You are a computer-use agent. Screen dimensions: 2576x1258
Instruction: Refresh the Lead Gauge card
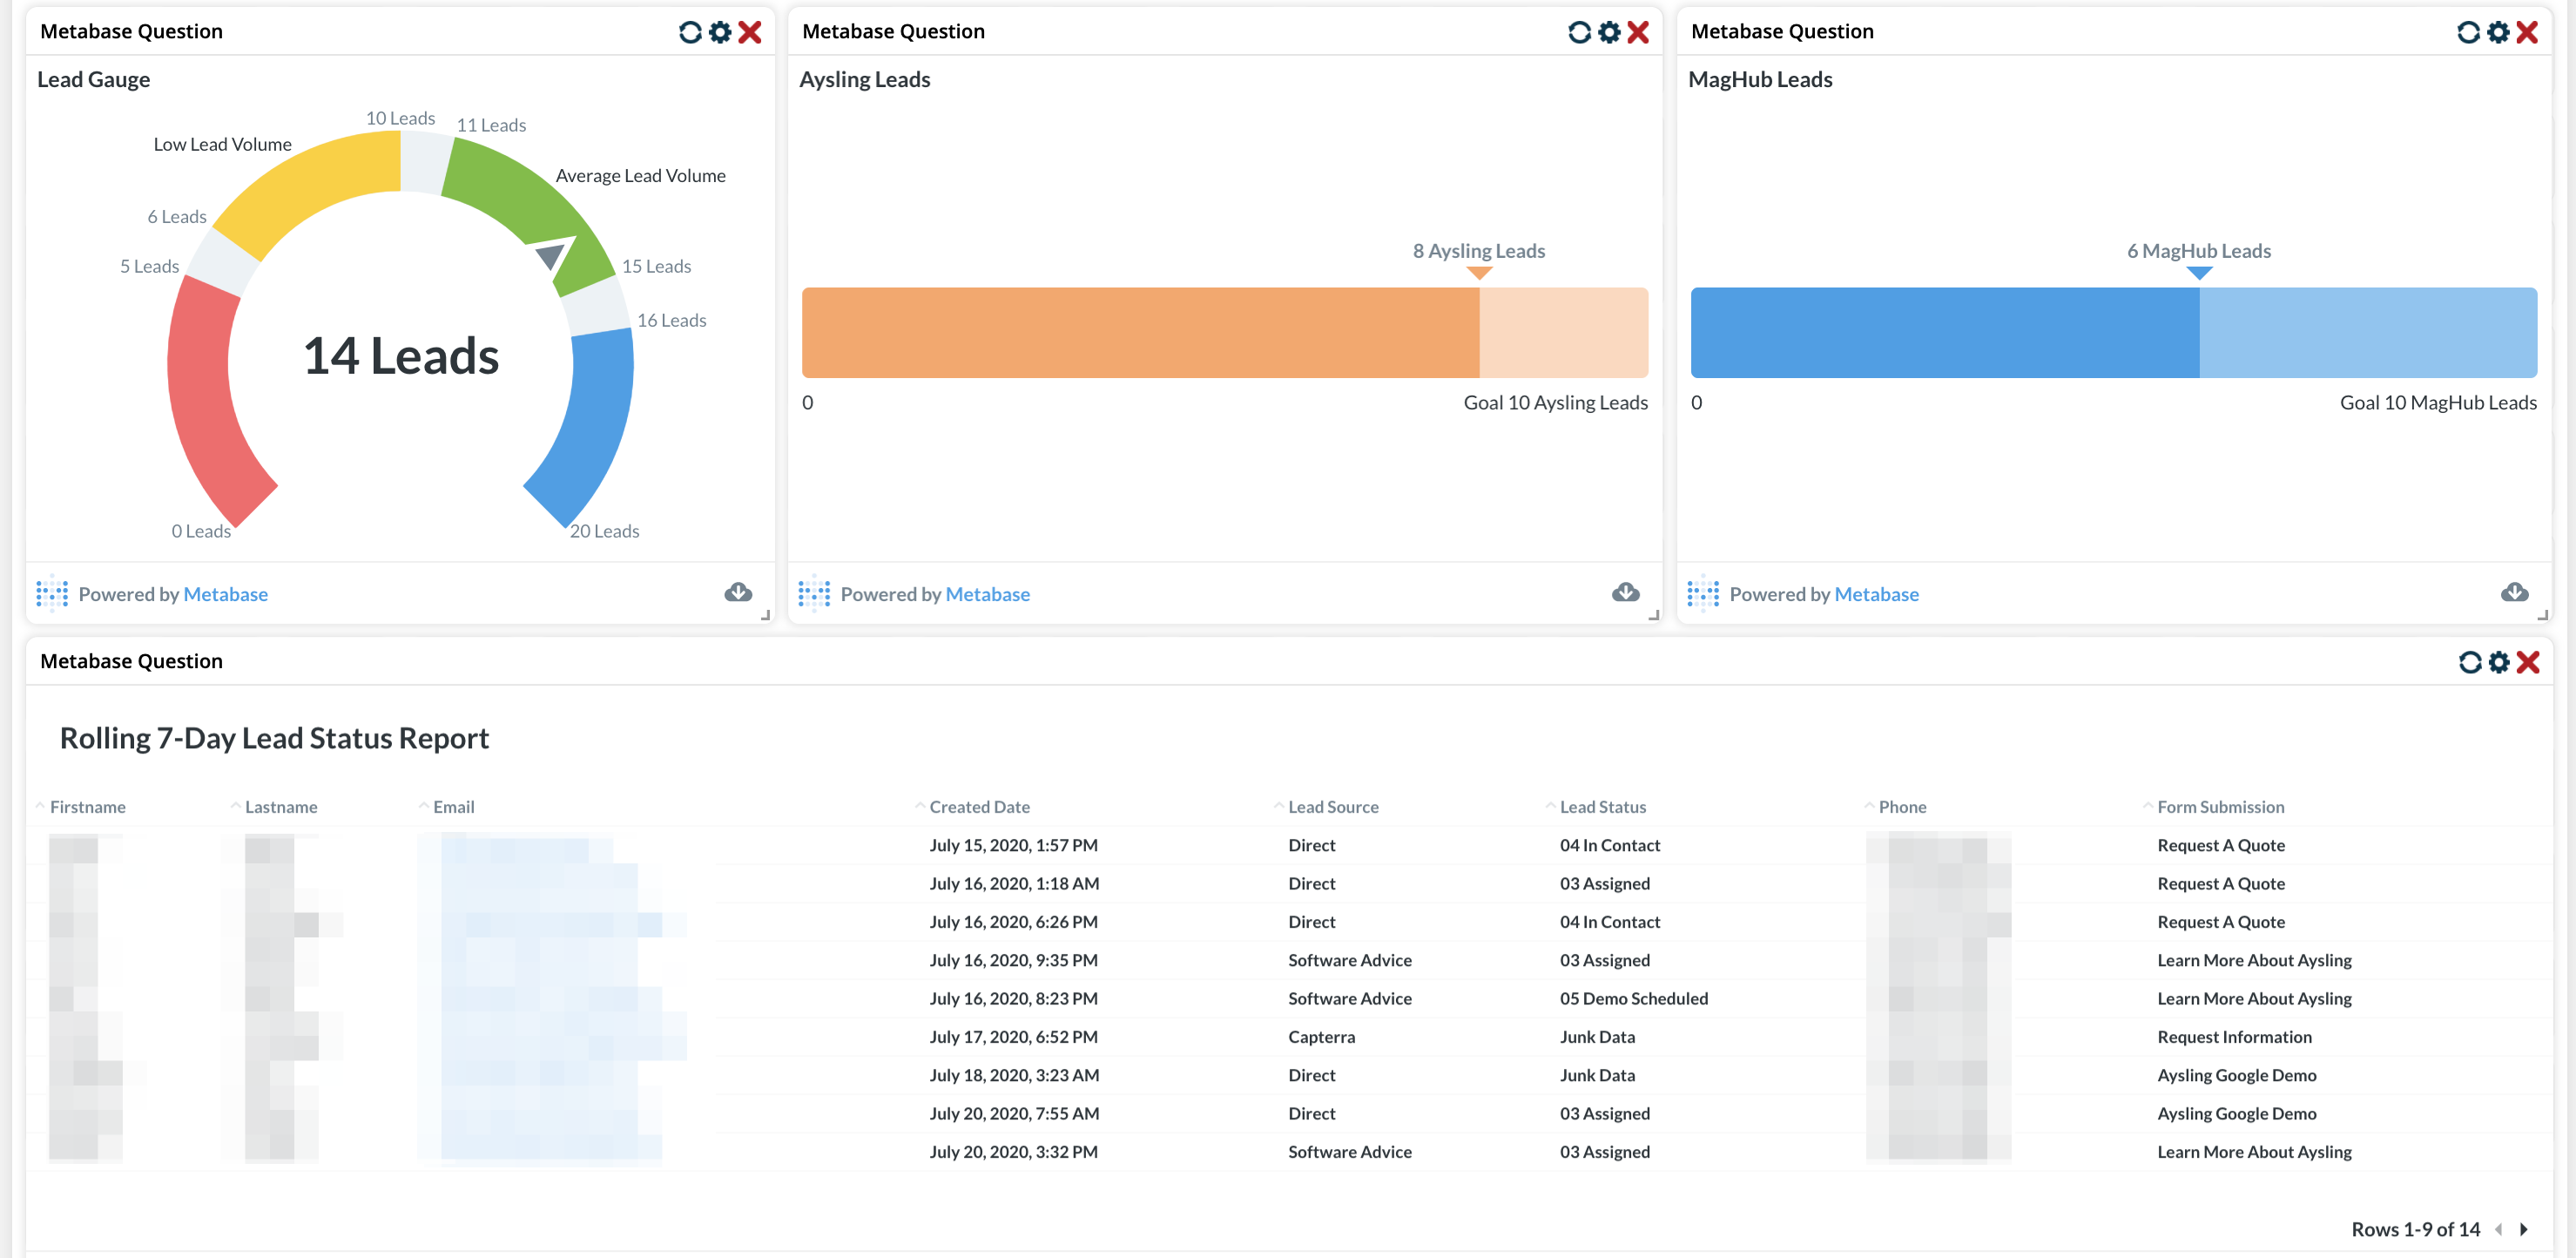pyautogui.click(x=690, y=32)
